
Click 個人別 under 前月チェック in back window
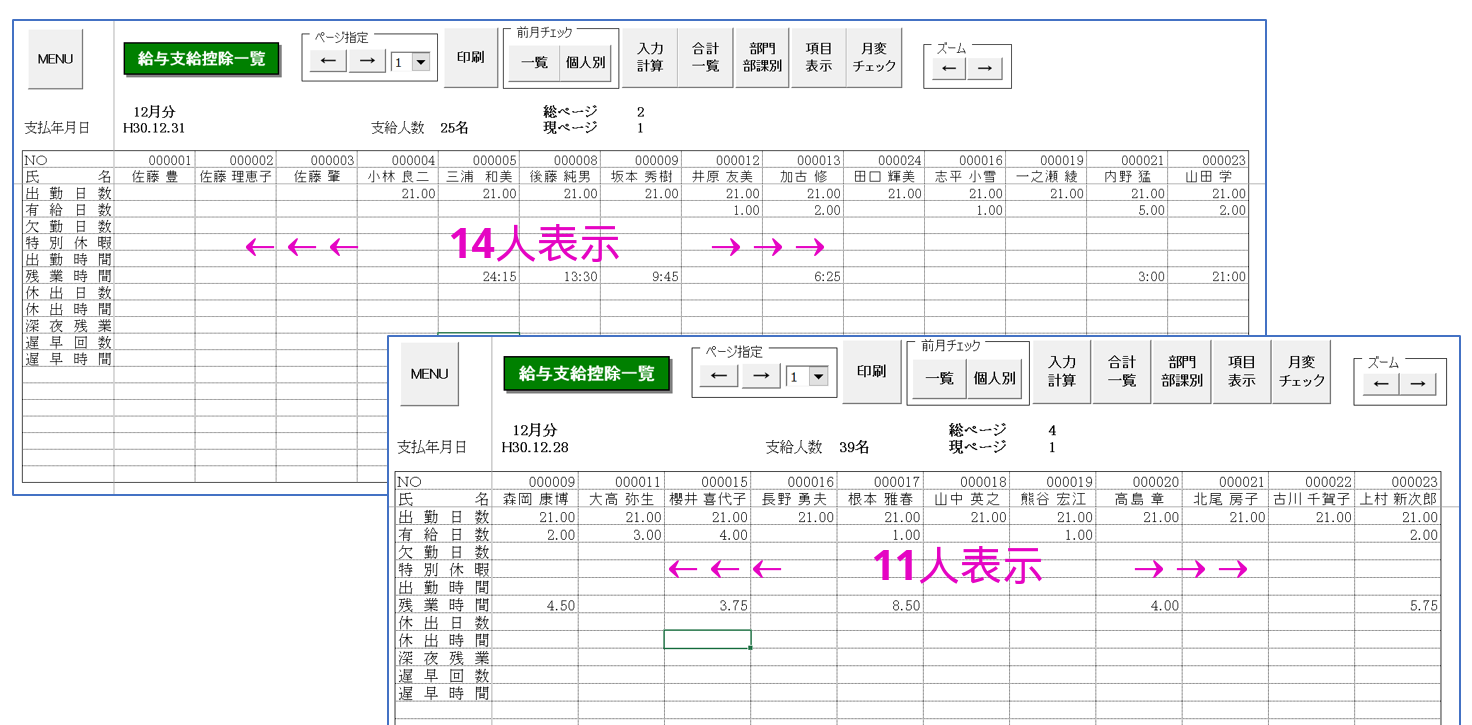point(586,62)
